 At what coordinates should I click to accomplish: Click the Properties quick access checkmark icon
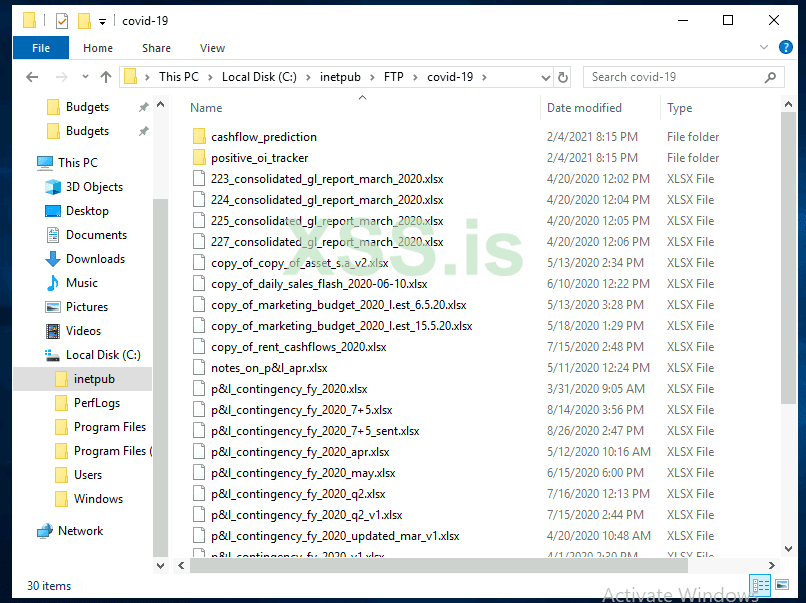62,21
